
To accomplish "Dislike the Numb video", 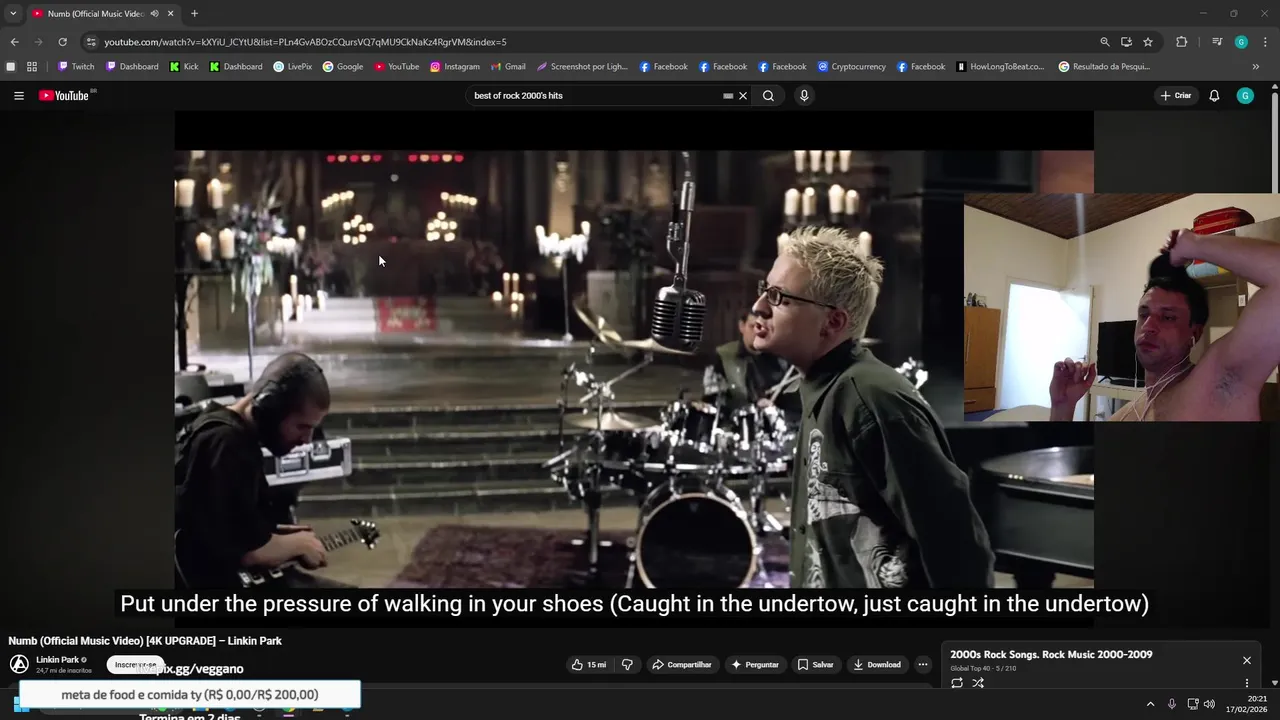I will click(x=627, y=665).
